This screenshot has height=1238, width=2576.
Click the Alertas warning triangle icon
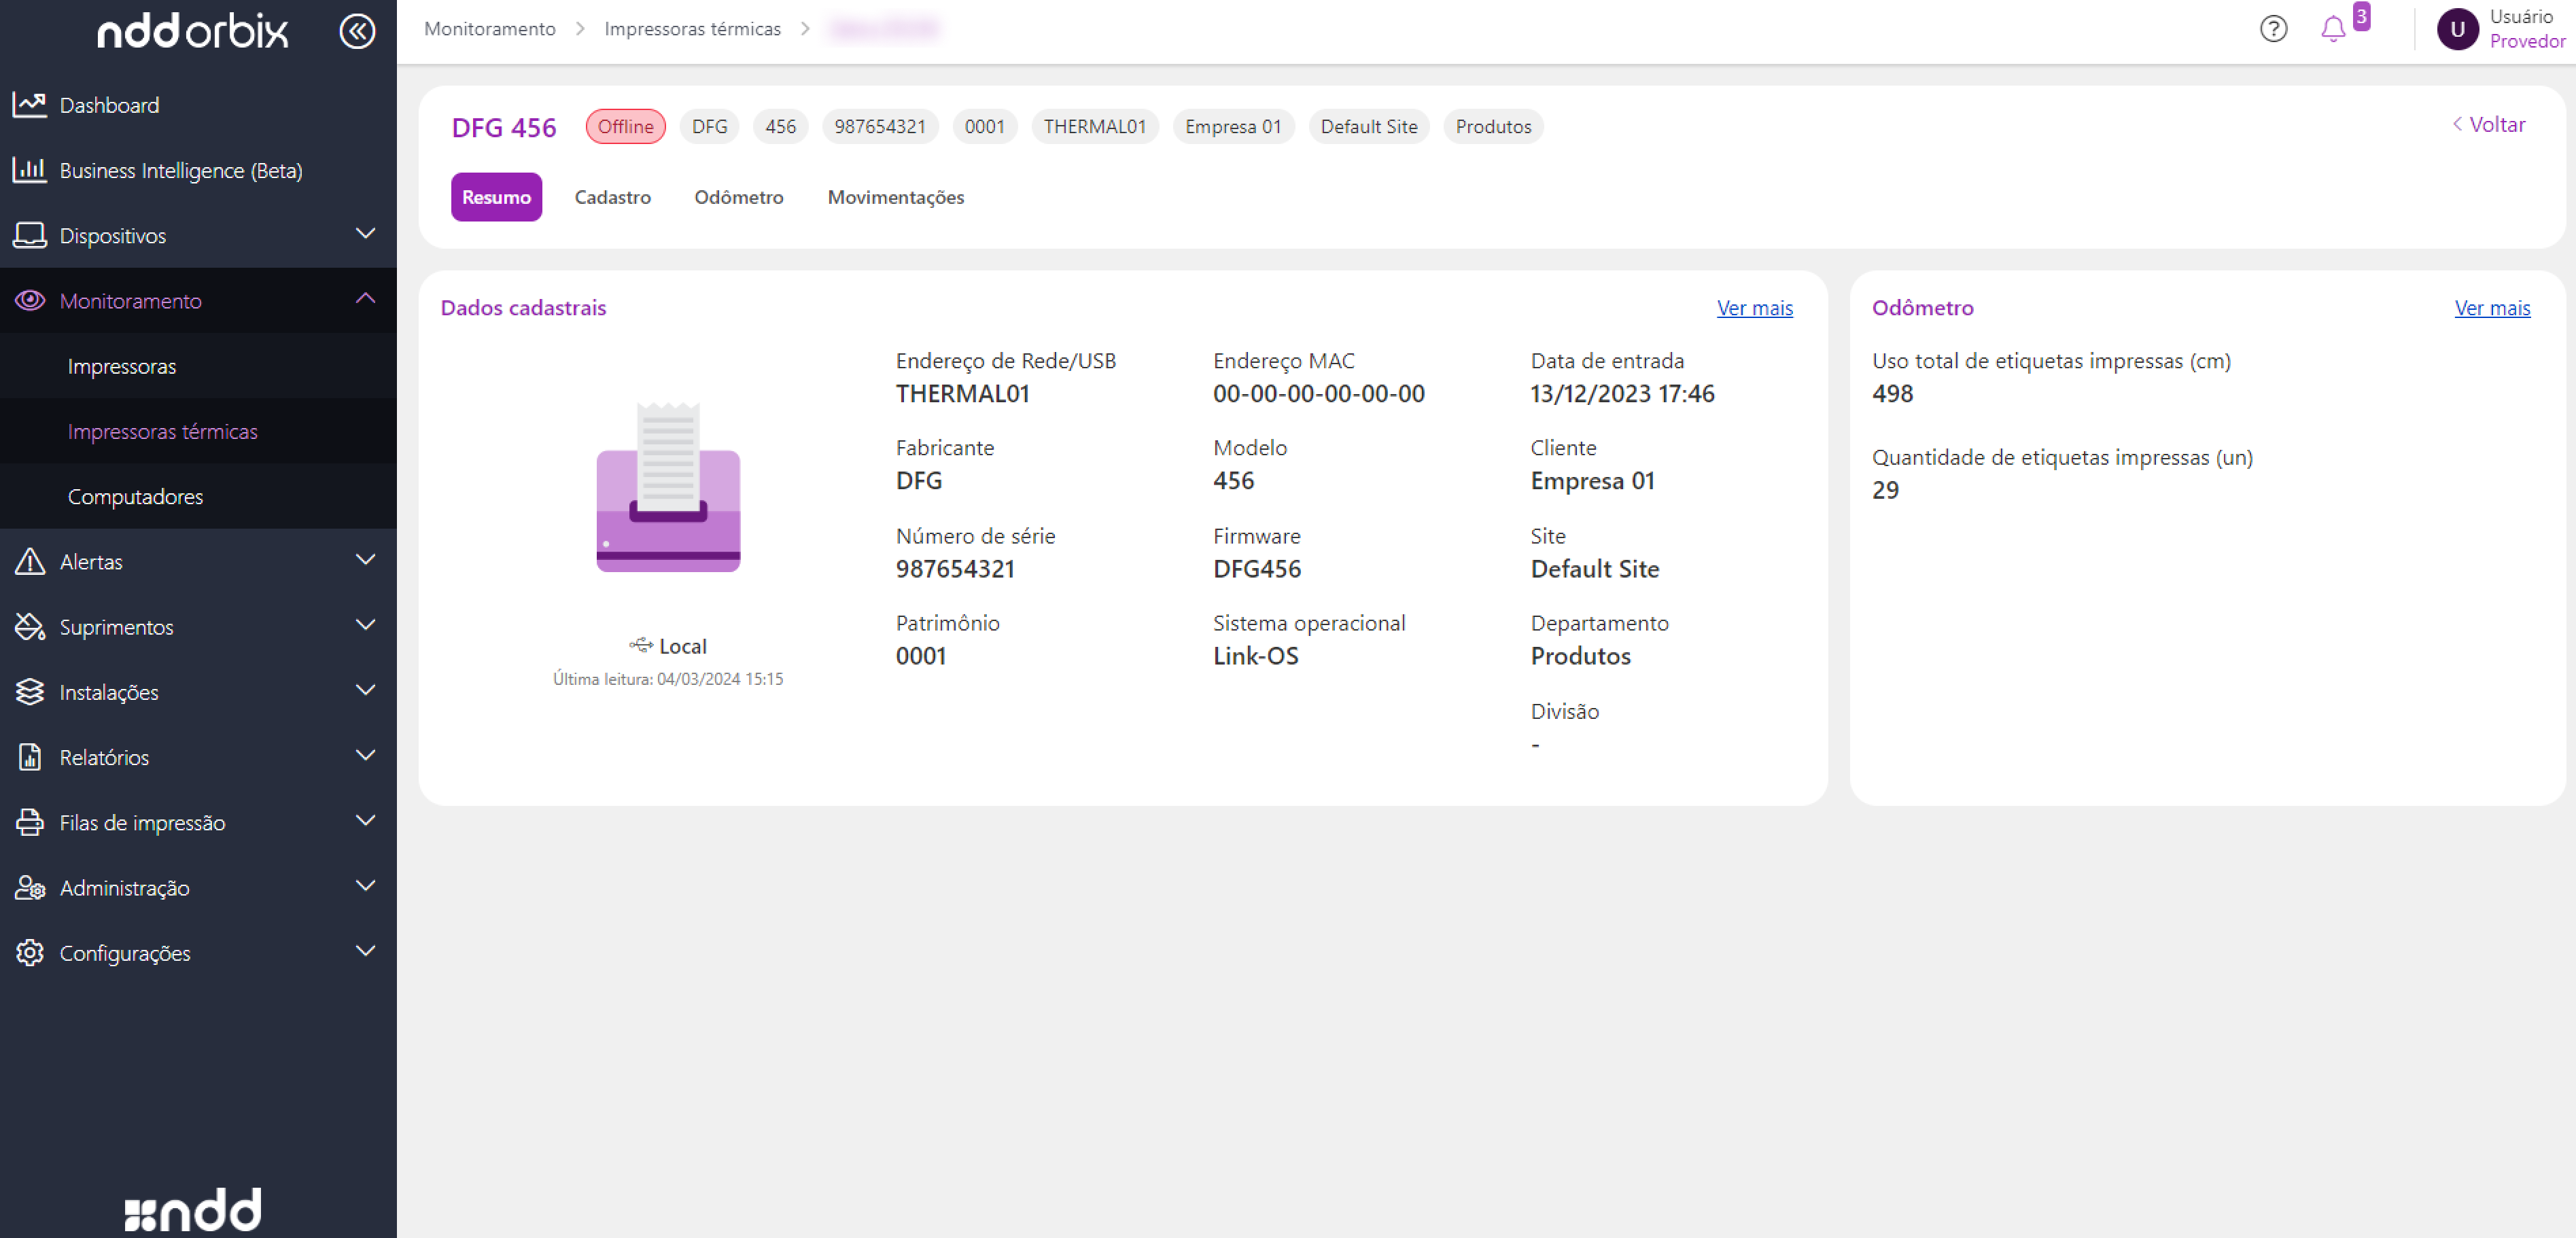tap(30, 561)
